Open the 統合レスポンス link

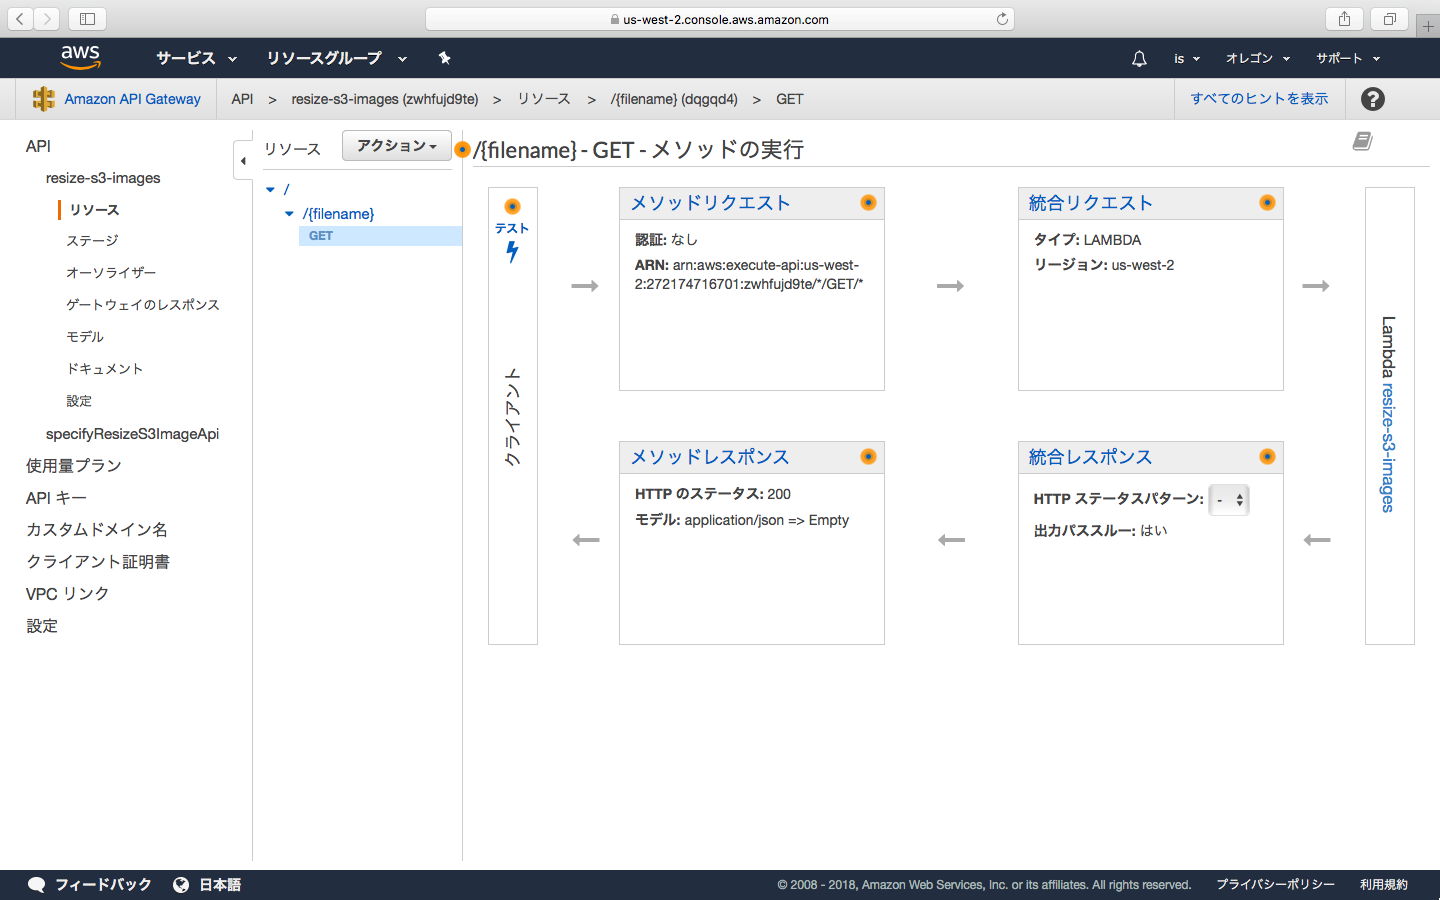point(1090,457)
